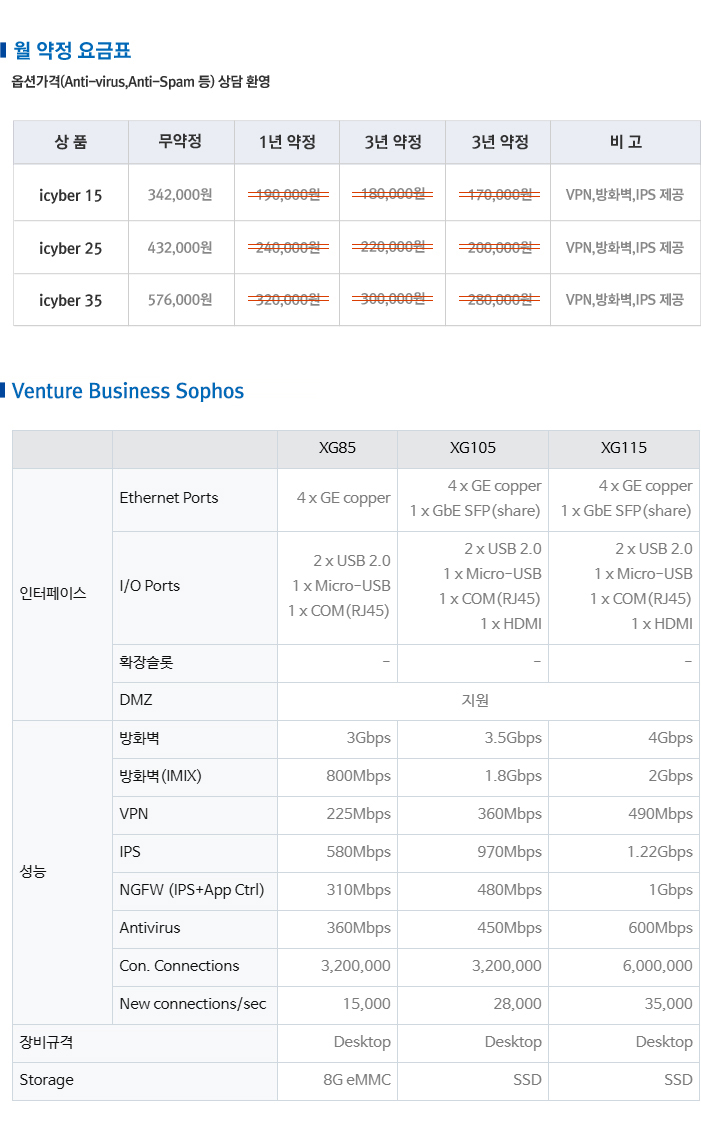This screenshot has height=1143, width=701.
Task: Click the 342,000원 no-contract price
Action: (x=180, y=196)
